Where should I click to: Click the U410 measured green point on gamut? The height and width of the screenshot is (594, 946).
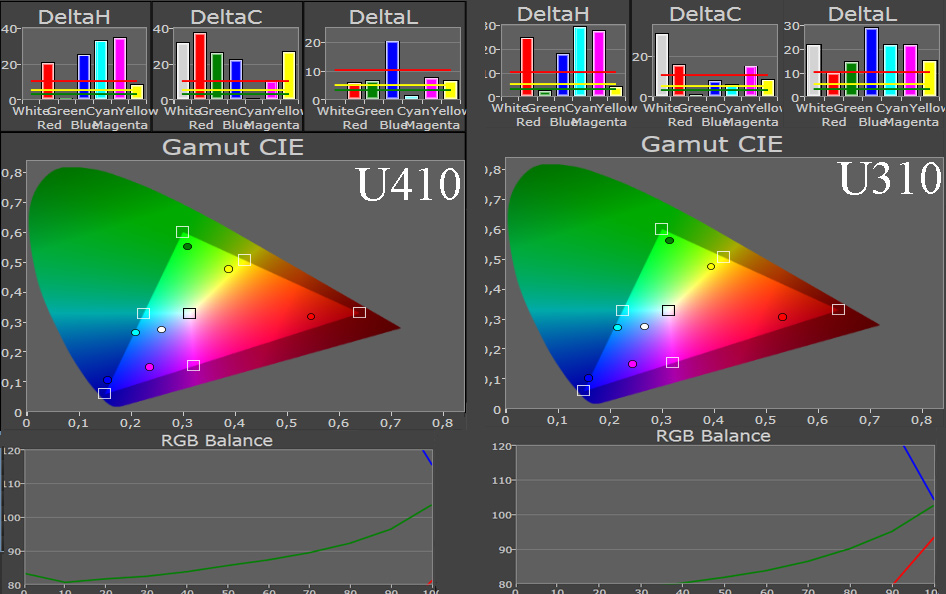(x=188, y=247)
